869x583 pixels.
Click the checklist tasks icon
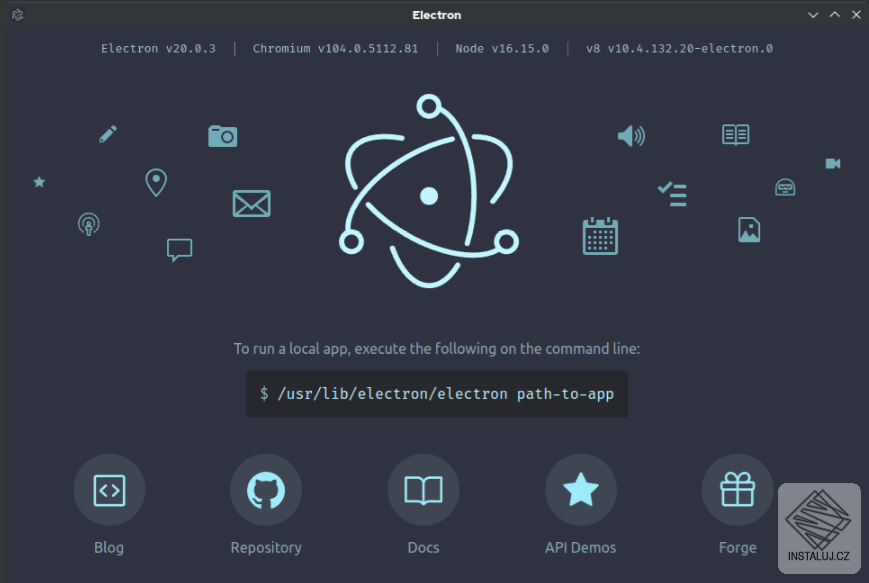(672, 194)
